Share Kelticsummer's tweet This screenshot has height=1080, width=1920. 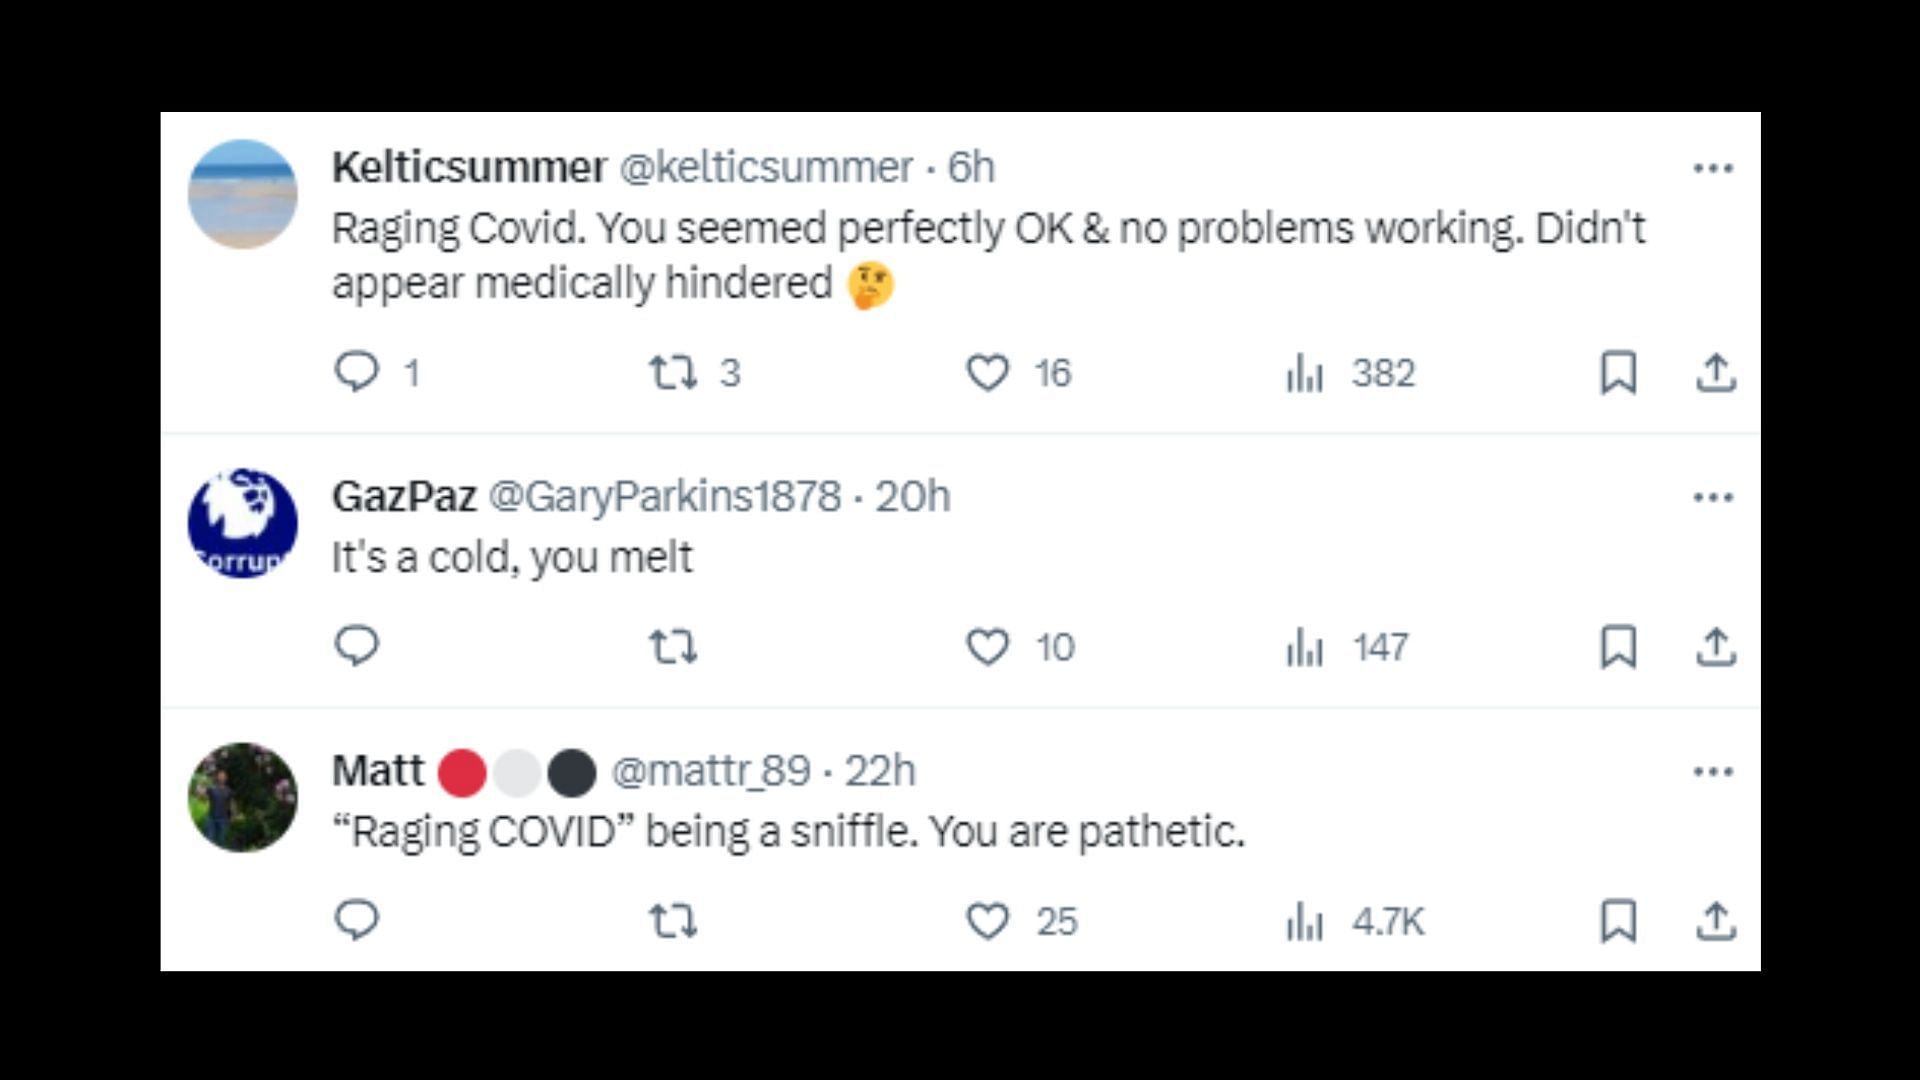pyautogui.click(x=1716, y=372)
